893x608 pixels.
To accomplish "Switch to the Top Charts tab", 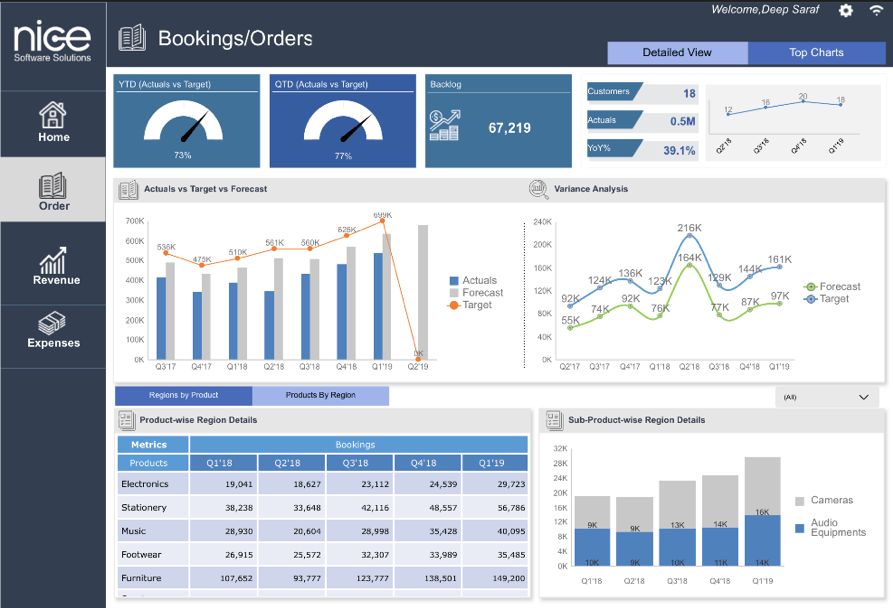I will pyautogui.click(x=816, y=53).
